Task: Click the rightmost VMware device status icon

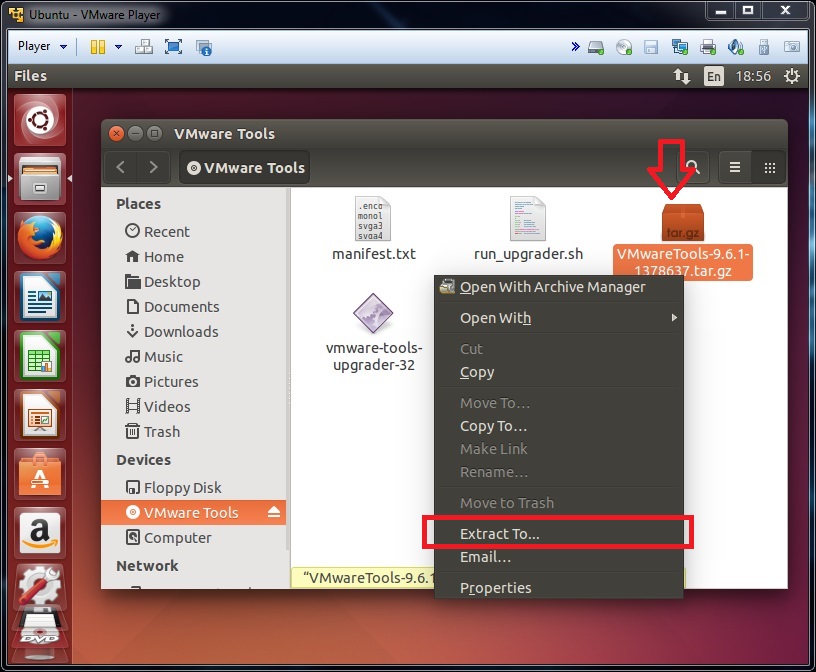Action: 792,47
